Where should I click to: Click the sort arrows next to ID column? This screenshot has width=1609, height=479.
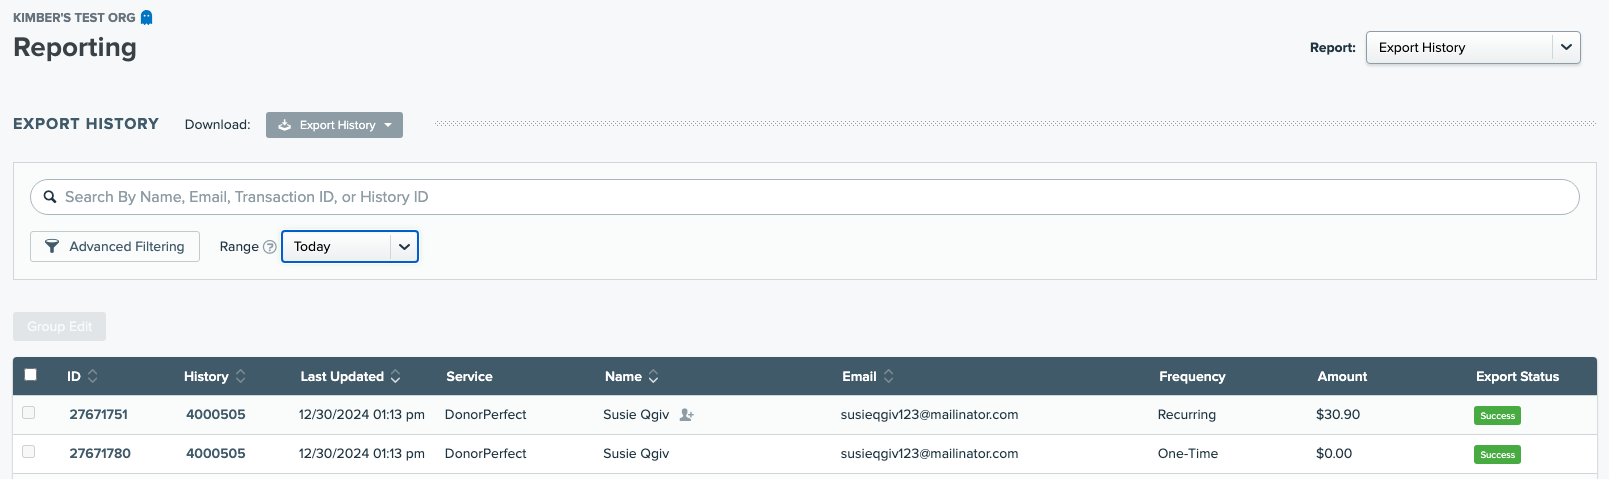click(93, 376)
